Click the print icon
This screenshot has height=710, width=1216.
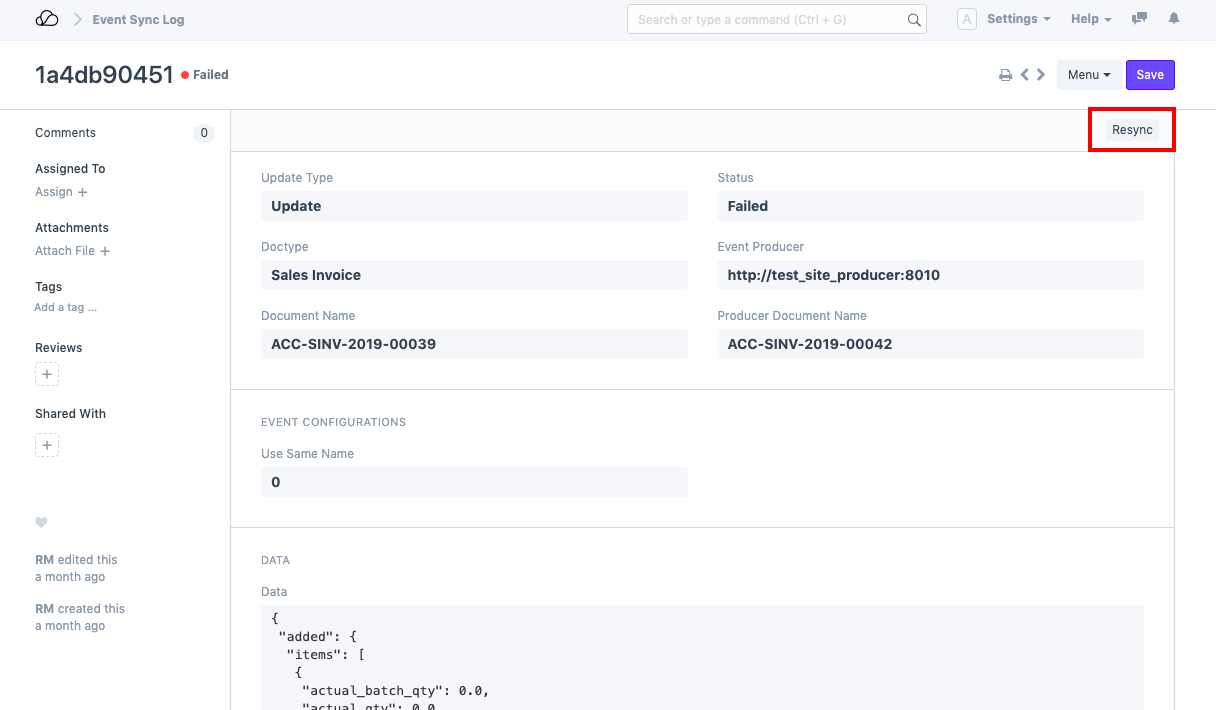pyautogui.click(x=1006, y=75)
